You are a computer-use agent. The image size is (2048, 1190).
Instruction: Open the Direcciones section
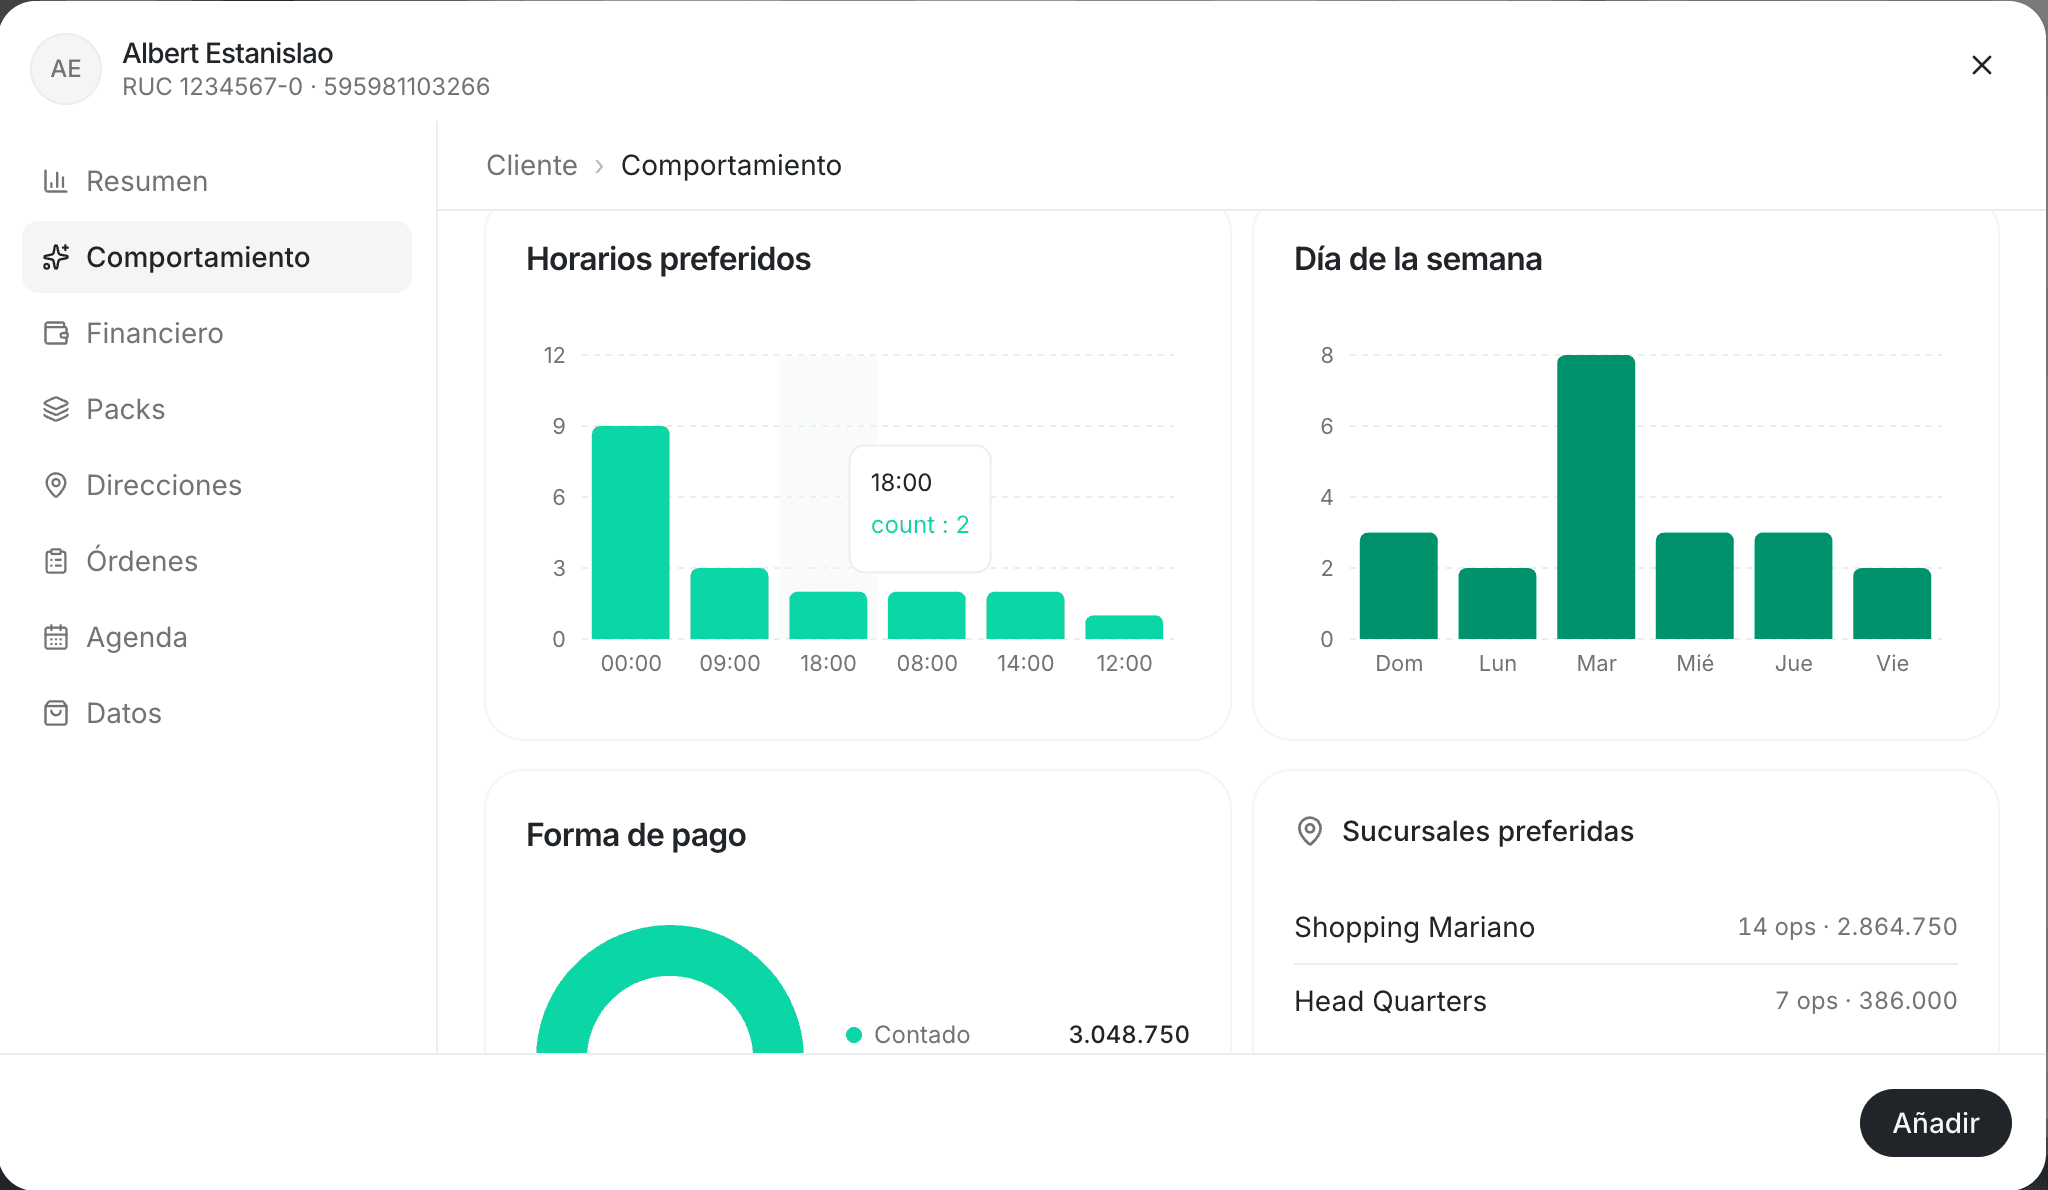click(217, 485)
